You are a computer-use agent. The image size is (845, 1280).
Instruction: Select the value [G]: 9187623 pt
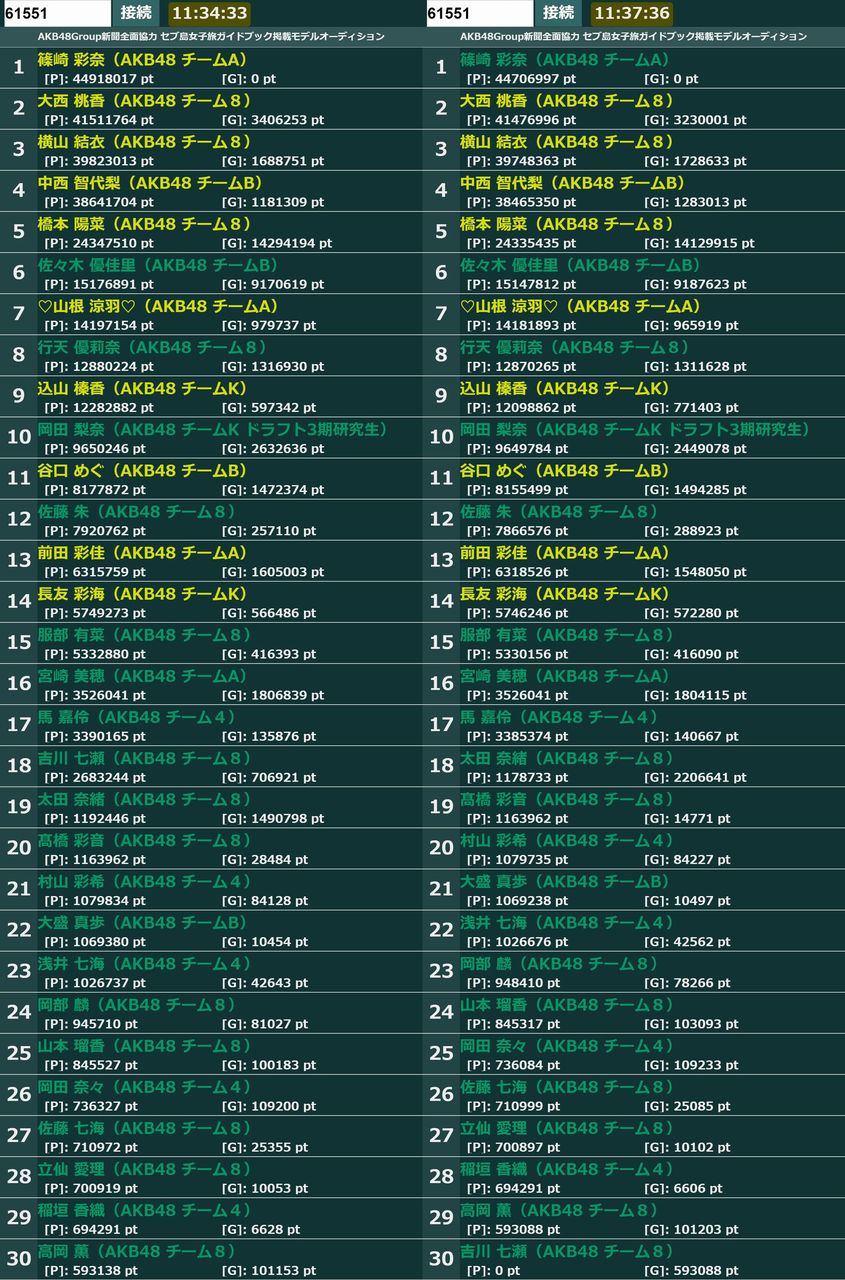click(695, 283)
